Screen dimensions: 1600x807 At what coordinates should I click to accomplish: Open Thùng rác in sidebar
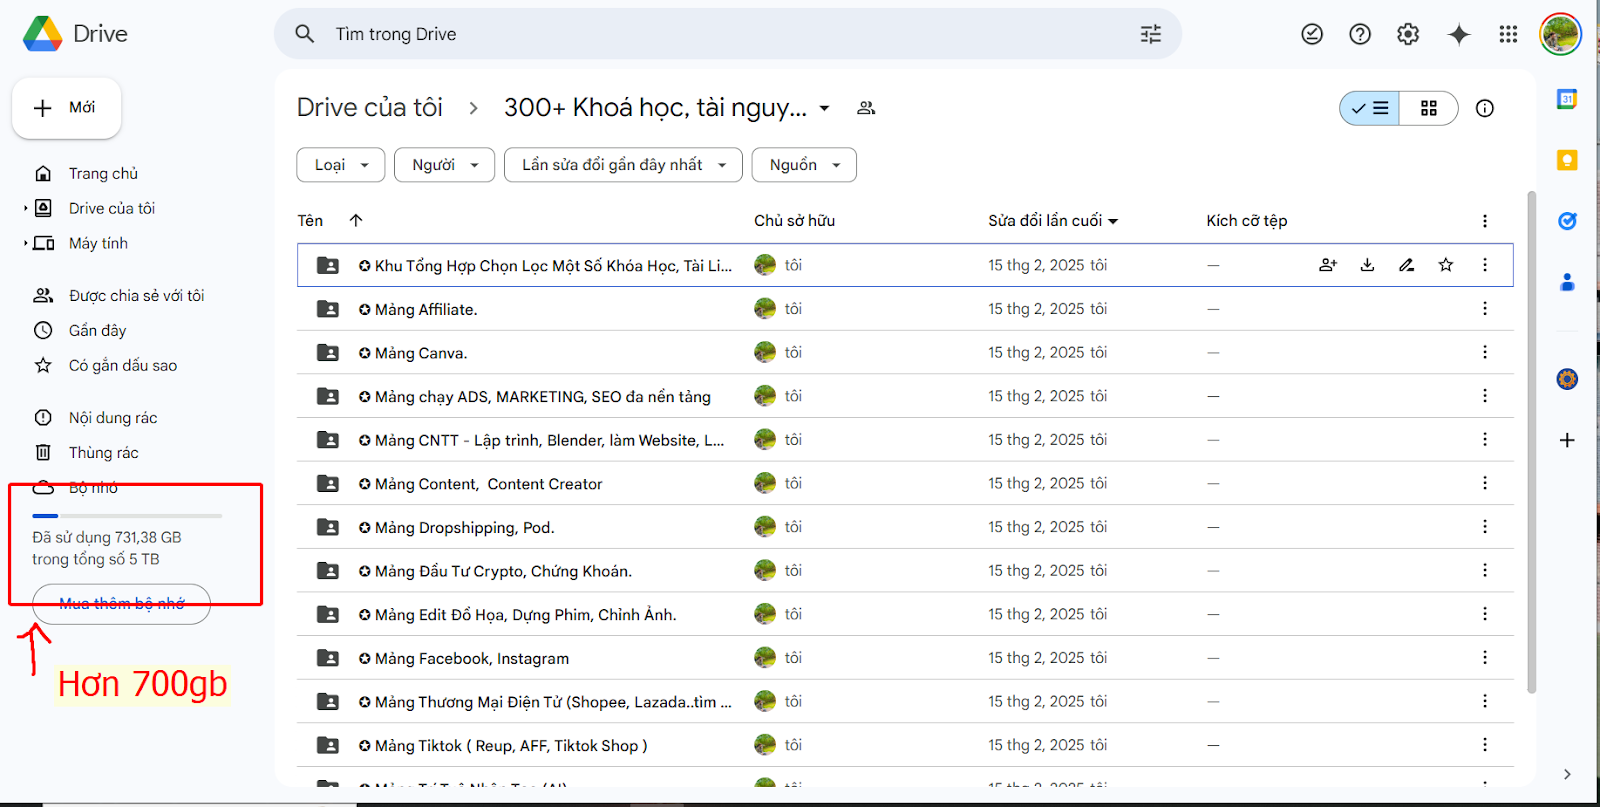(x=103, y=453)
